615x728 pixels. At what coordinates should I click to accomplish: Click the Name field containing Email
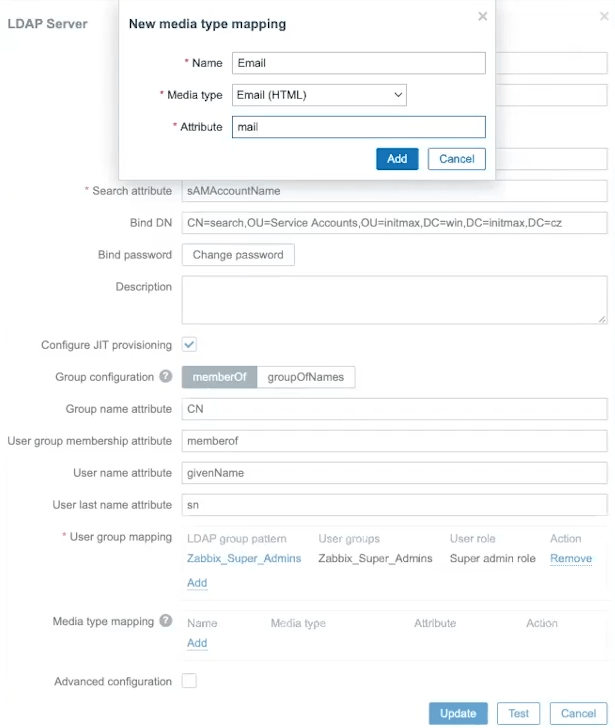point(358,63)
